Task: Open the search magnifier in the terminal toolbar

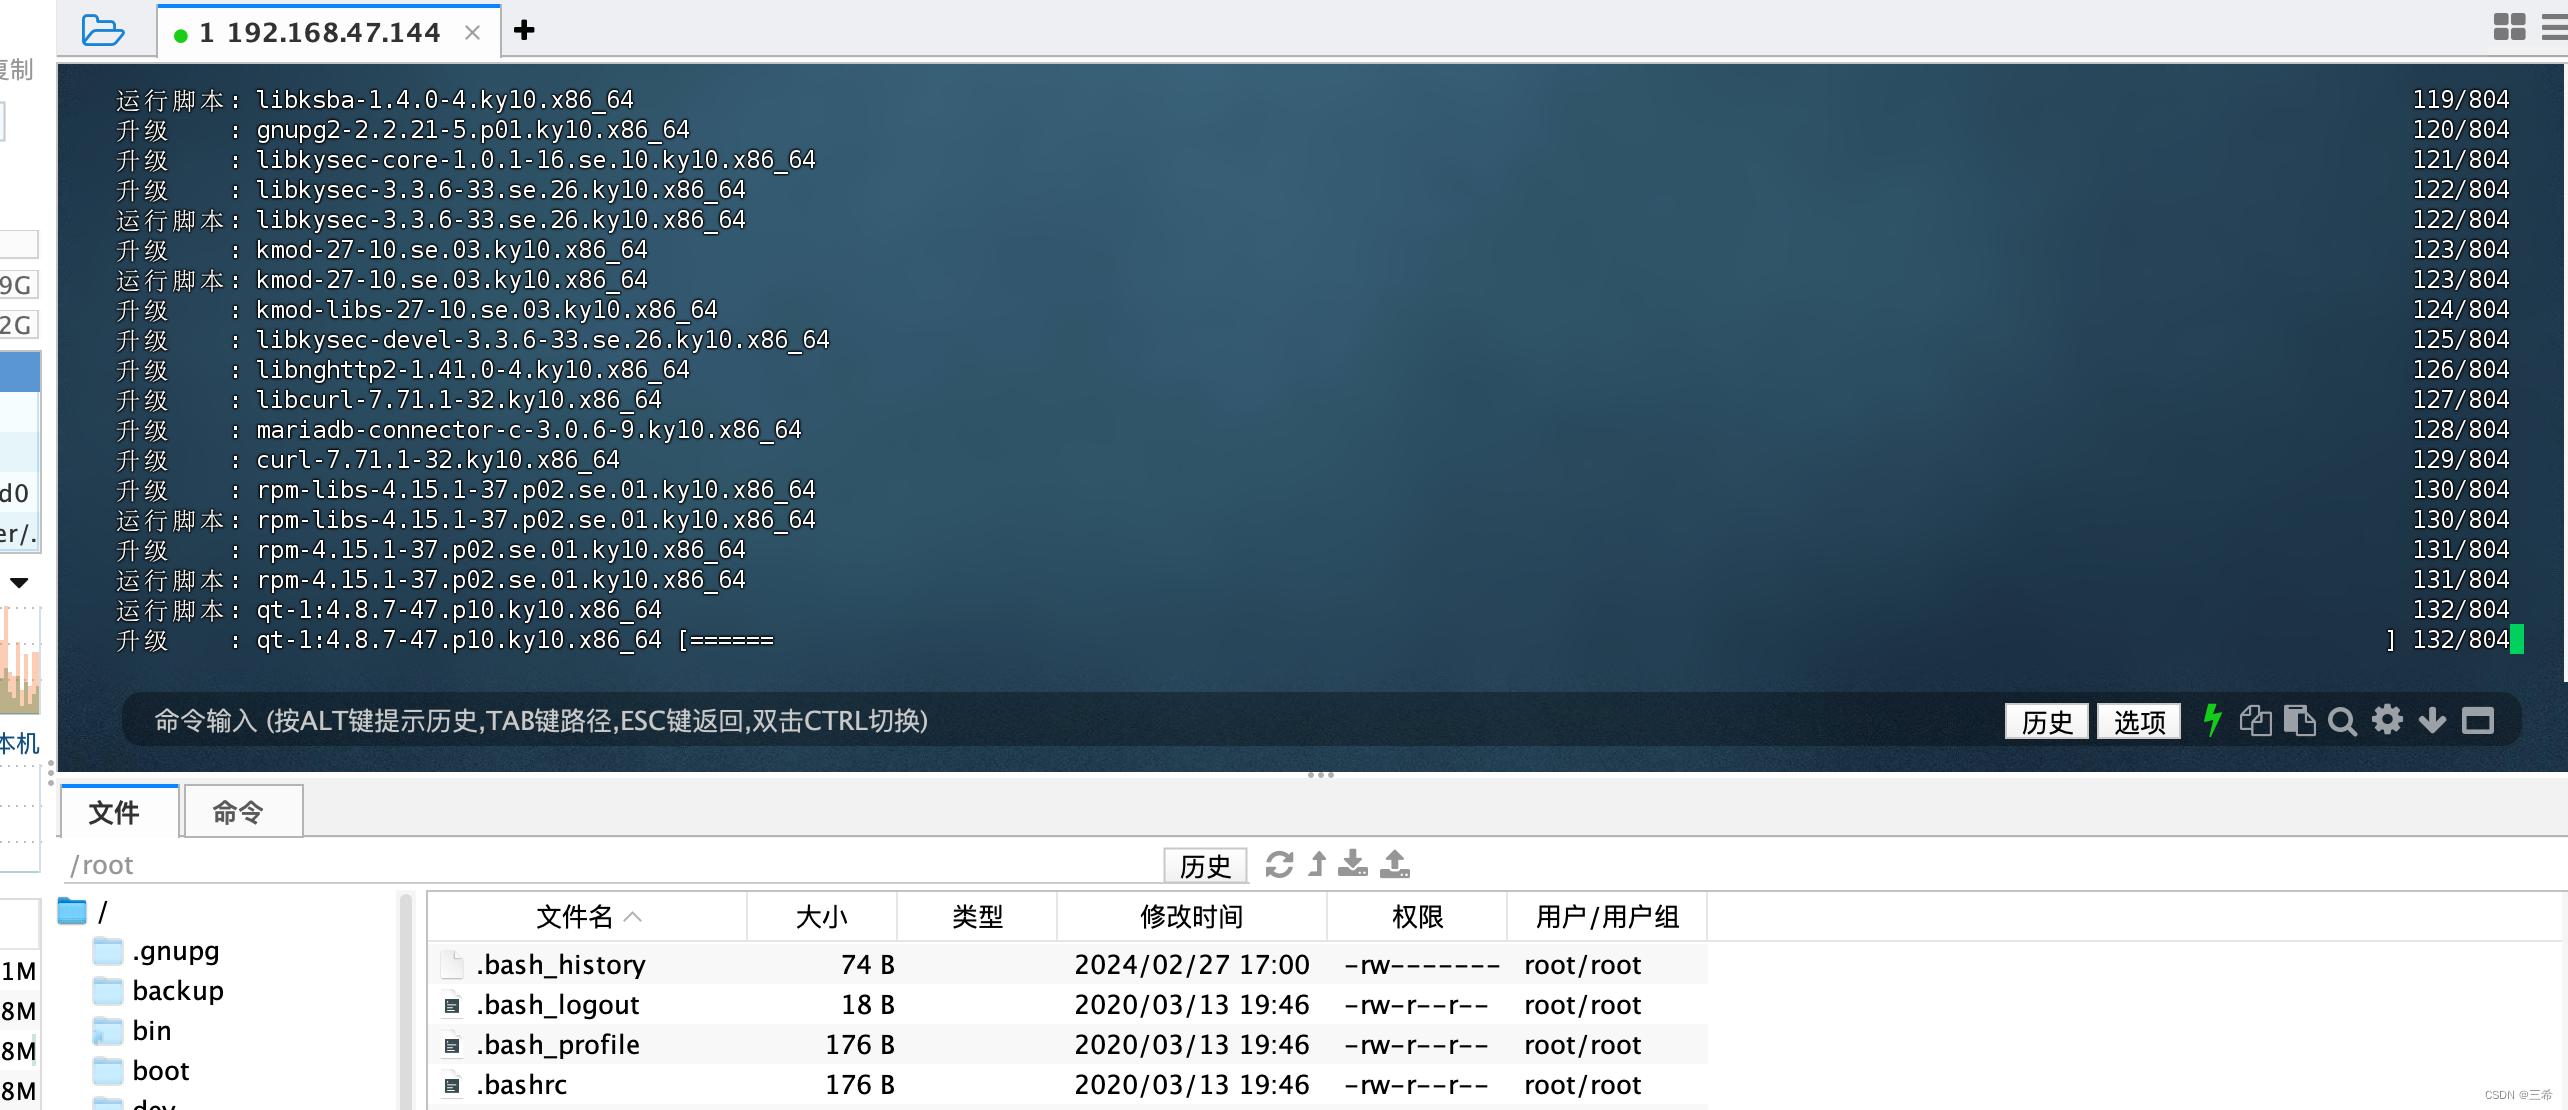Action: click(2343, 721)
